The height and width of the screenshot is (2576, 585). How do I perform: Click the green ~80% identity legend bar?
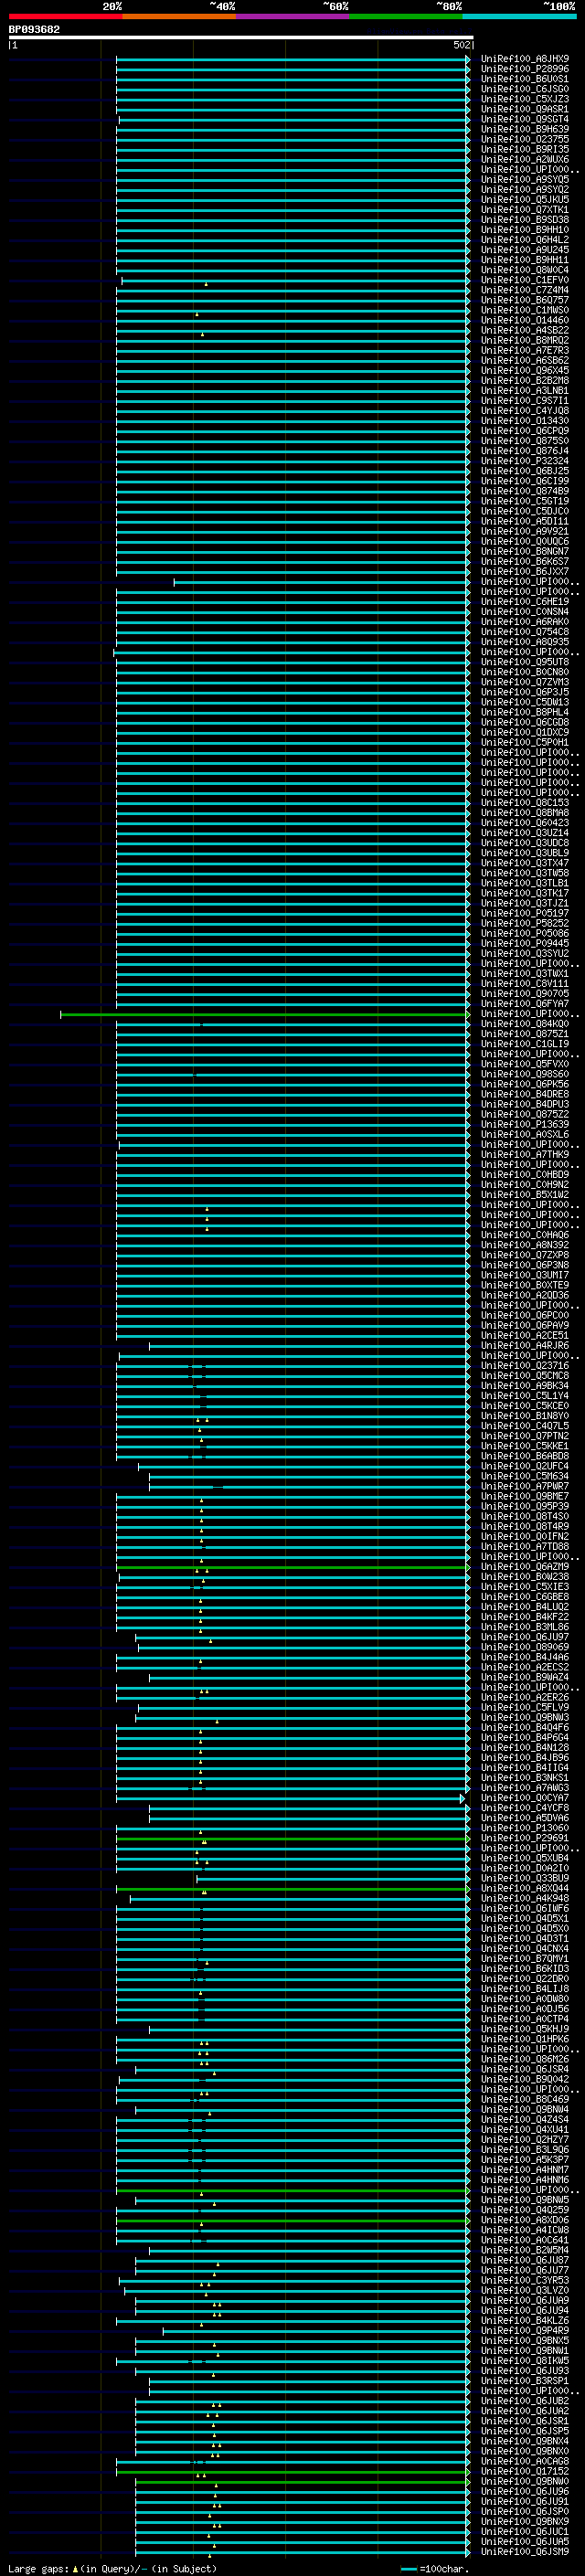coord(406,16)
